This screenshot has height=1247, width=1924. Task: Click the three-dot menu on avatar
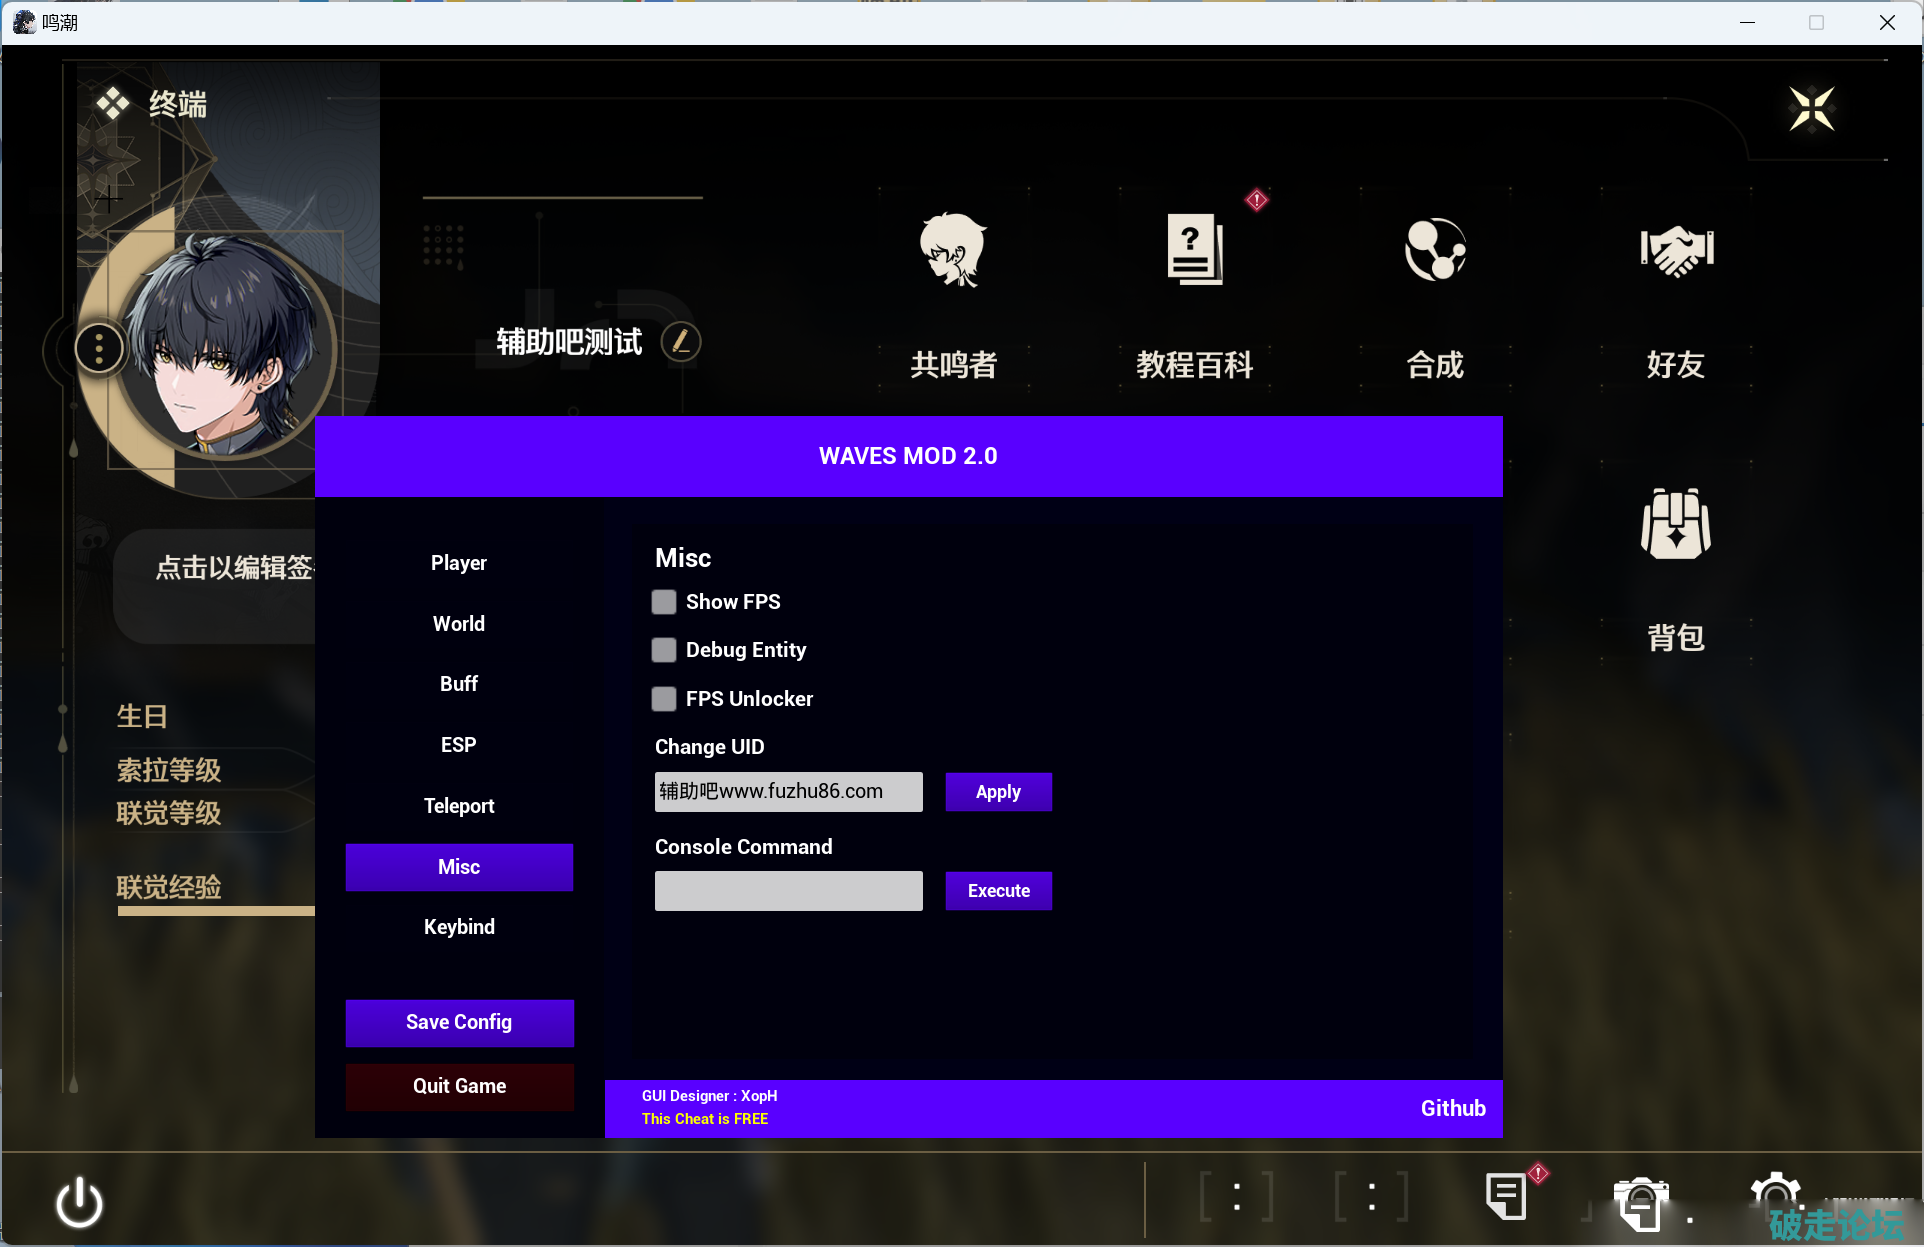click(99, 349)
